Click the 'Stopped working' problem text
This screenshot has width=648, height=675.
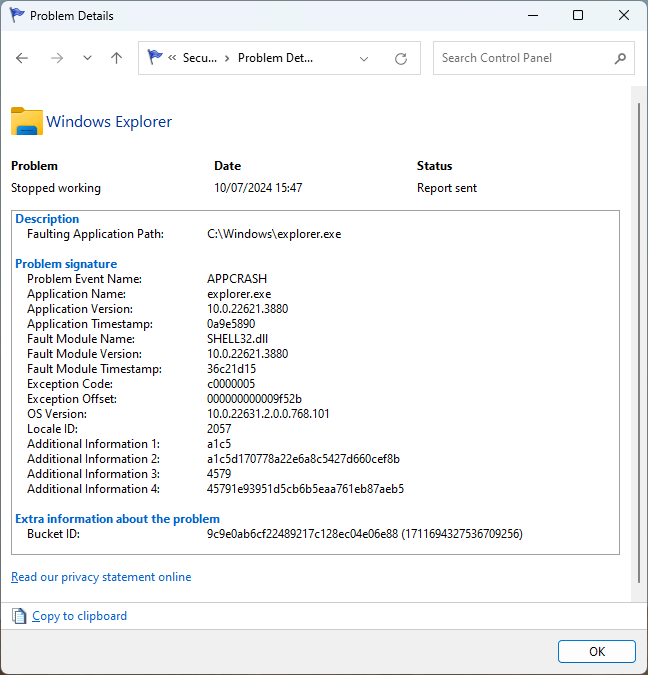coord(56,188)
